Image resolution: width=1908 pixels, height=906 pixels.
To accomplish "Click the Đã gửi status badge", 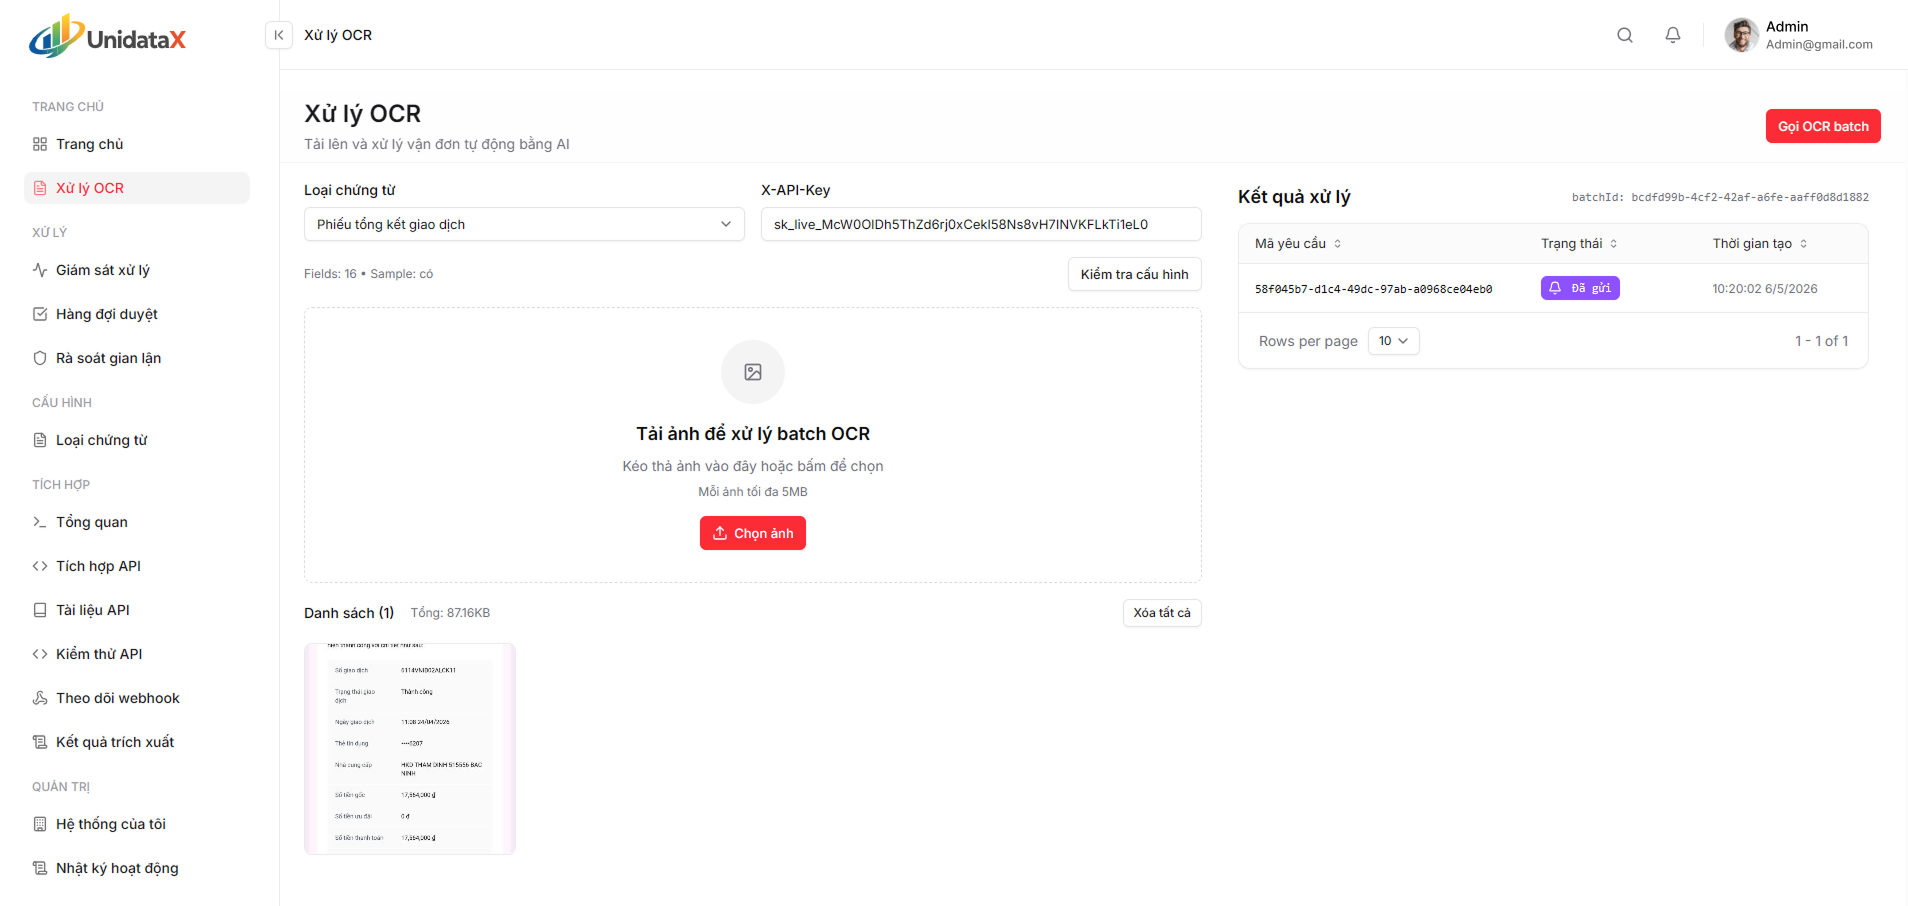I will 1580,288.
